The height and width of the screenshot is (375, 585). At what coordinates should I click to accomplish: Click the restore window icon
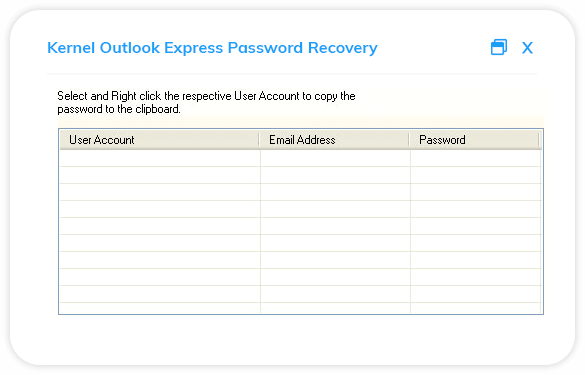498,47
